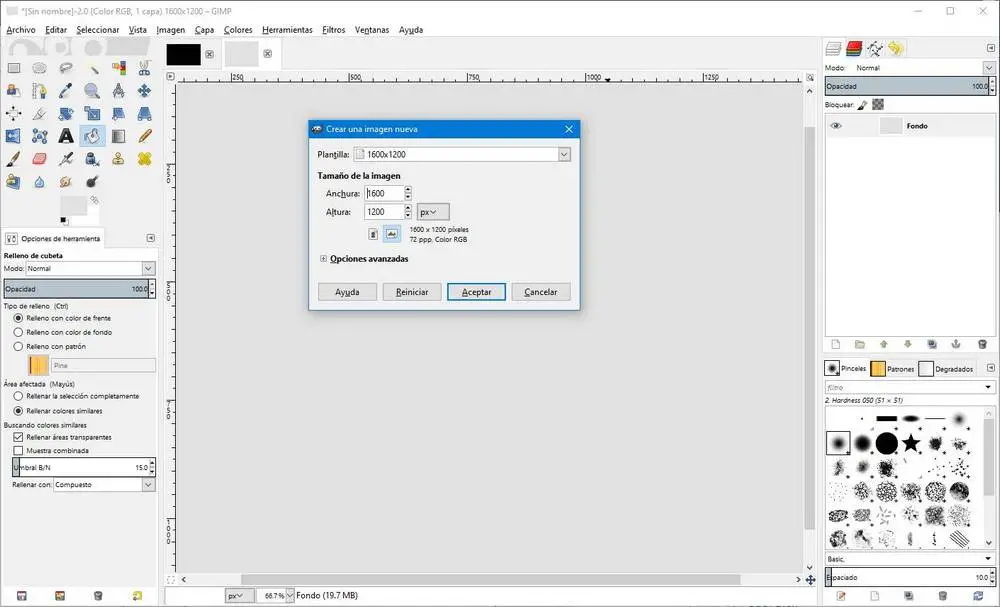Image resolution: width=1000 pixels, height=607 pixels.
Task: Select the Clone stamp tool
Action: 119,159
